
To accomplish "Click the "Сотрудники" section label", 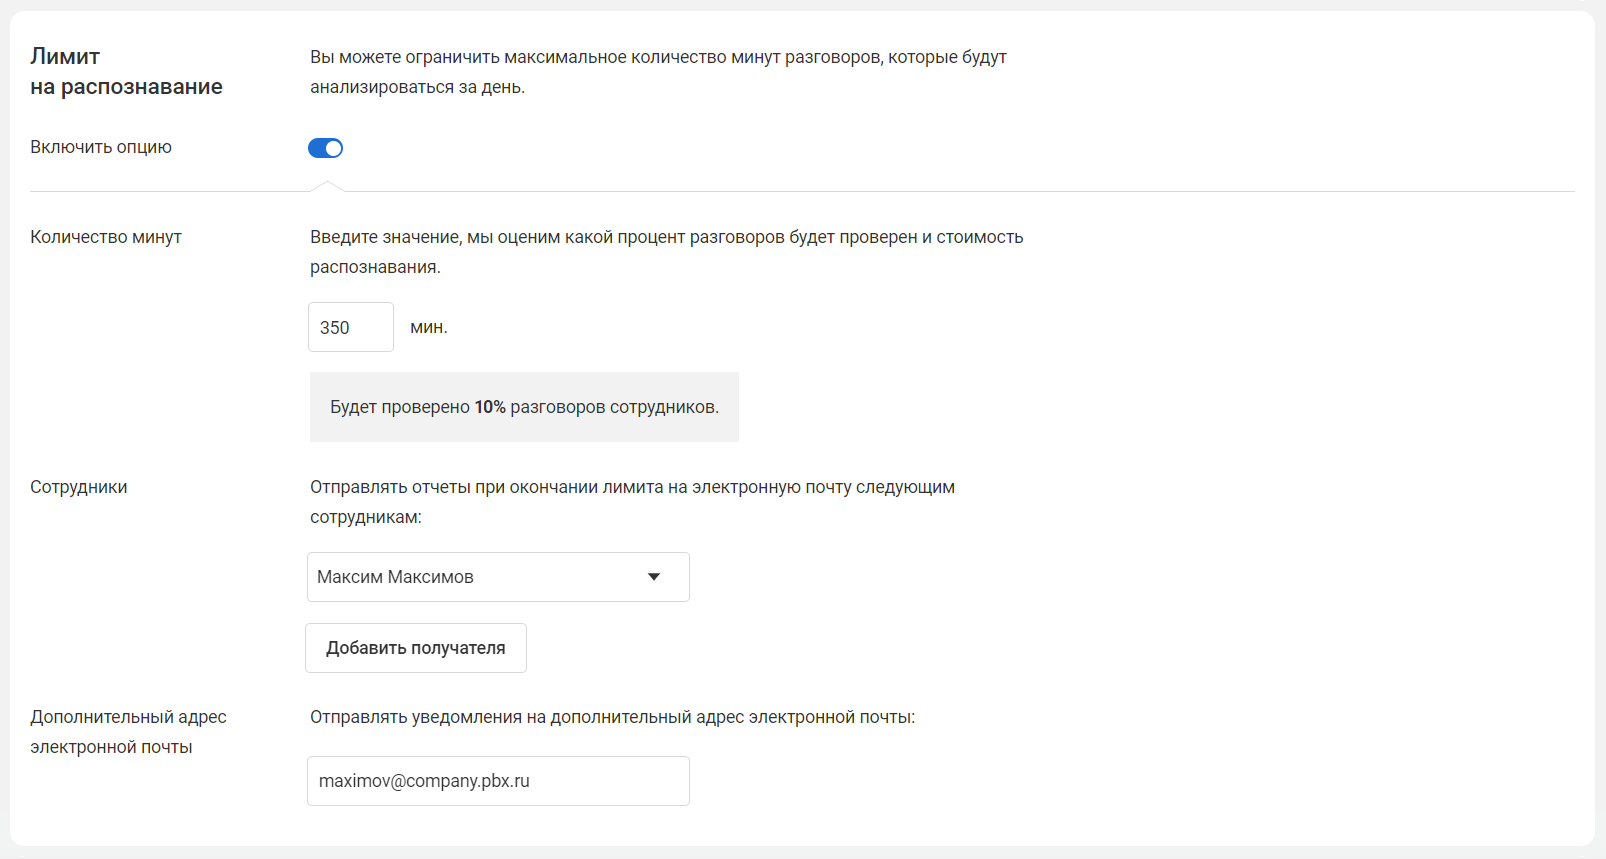I will point(79,487).
